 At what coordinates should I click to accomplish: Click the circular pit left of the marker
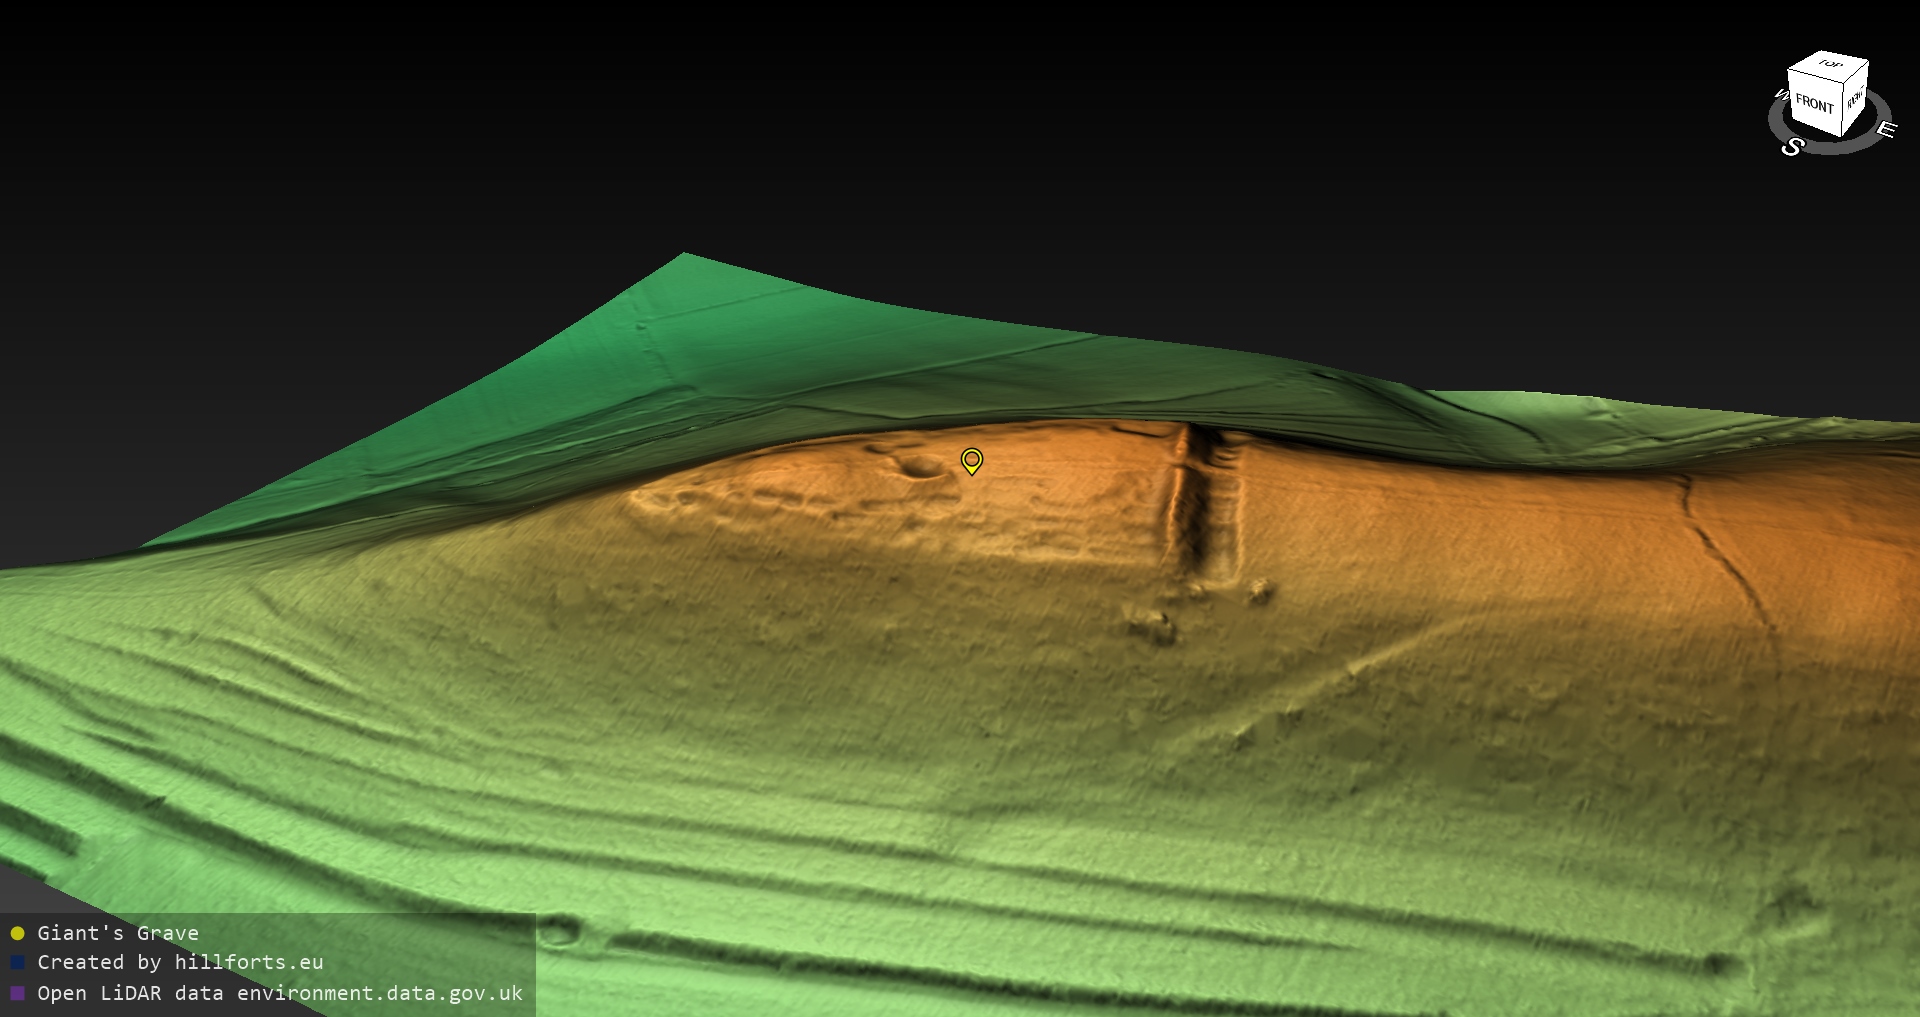tap(920, 467)
